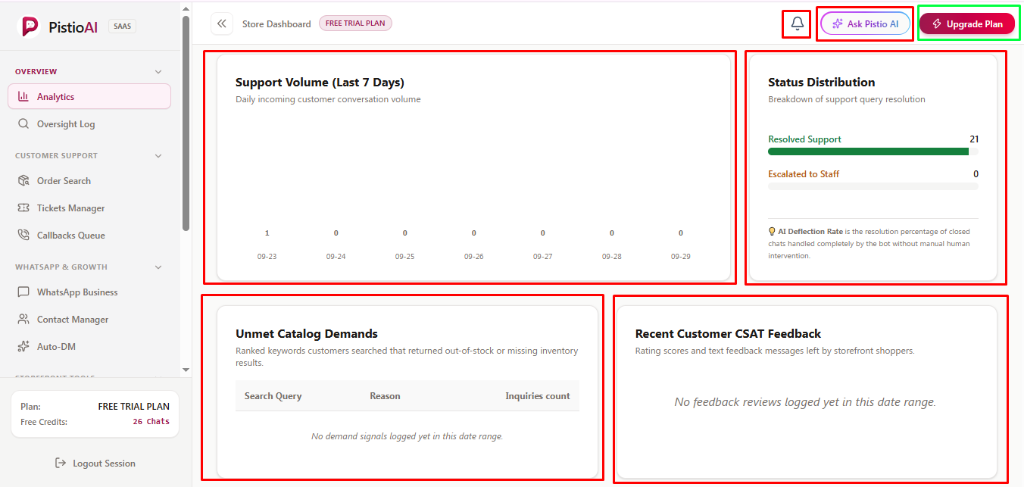Collapse the CUSTOMER SUPPORT section
Viewport: 1024px width, 487px height.
(157, 156)
